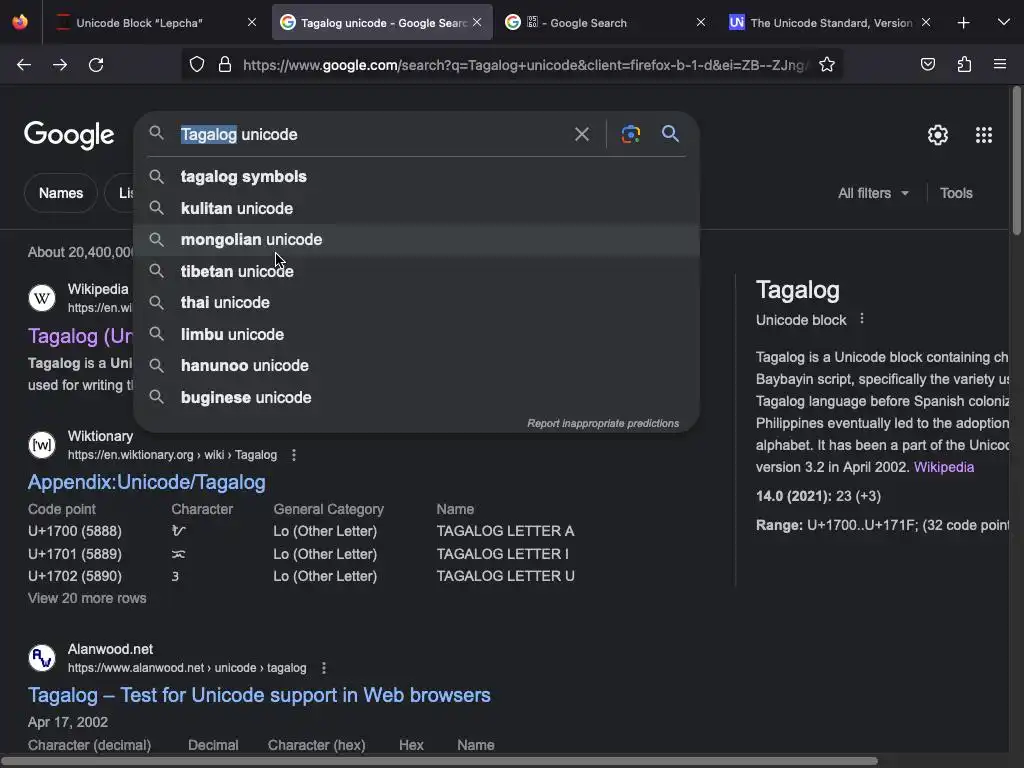Select the mongolian unicode suggestion
The height and width of the screenshot is (768, 1024).
point(417,240)
